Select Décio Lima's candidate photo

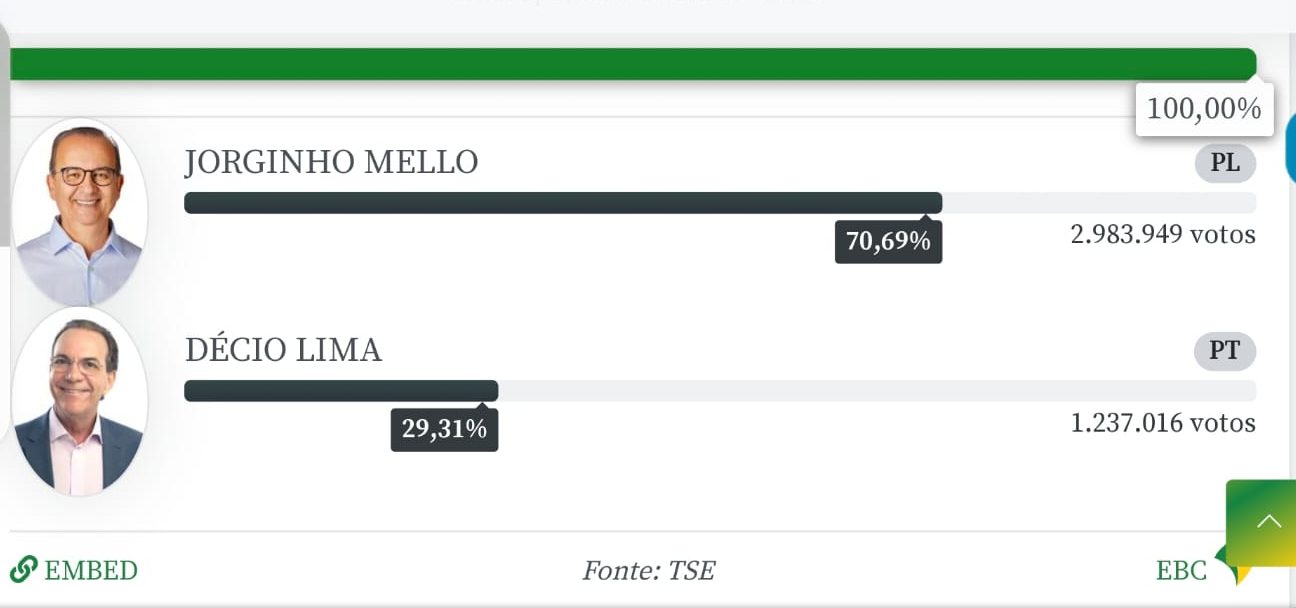(79, 402)
